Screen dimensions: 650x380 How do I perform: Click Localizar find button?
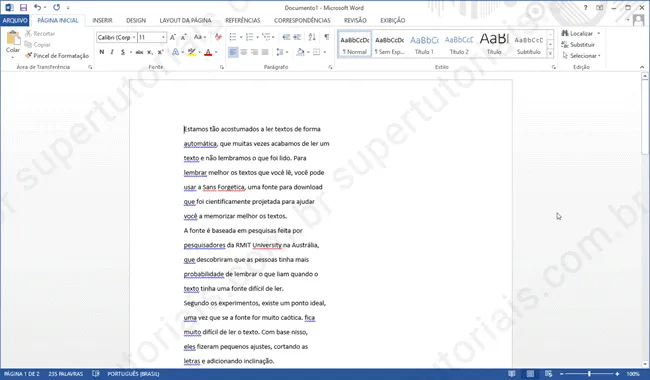581,34
